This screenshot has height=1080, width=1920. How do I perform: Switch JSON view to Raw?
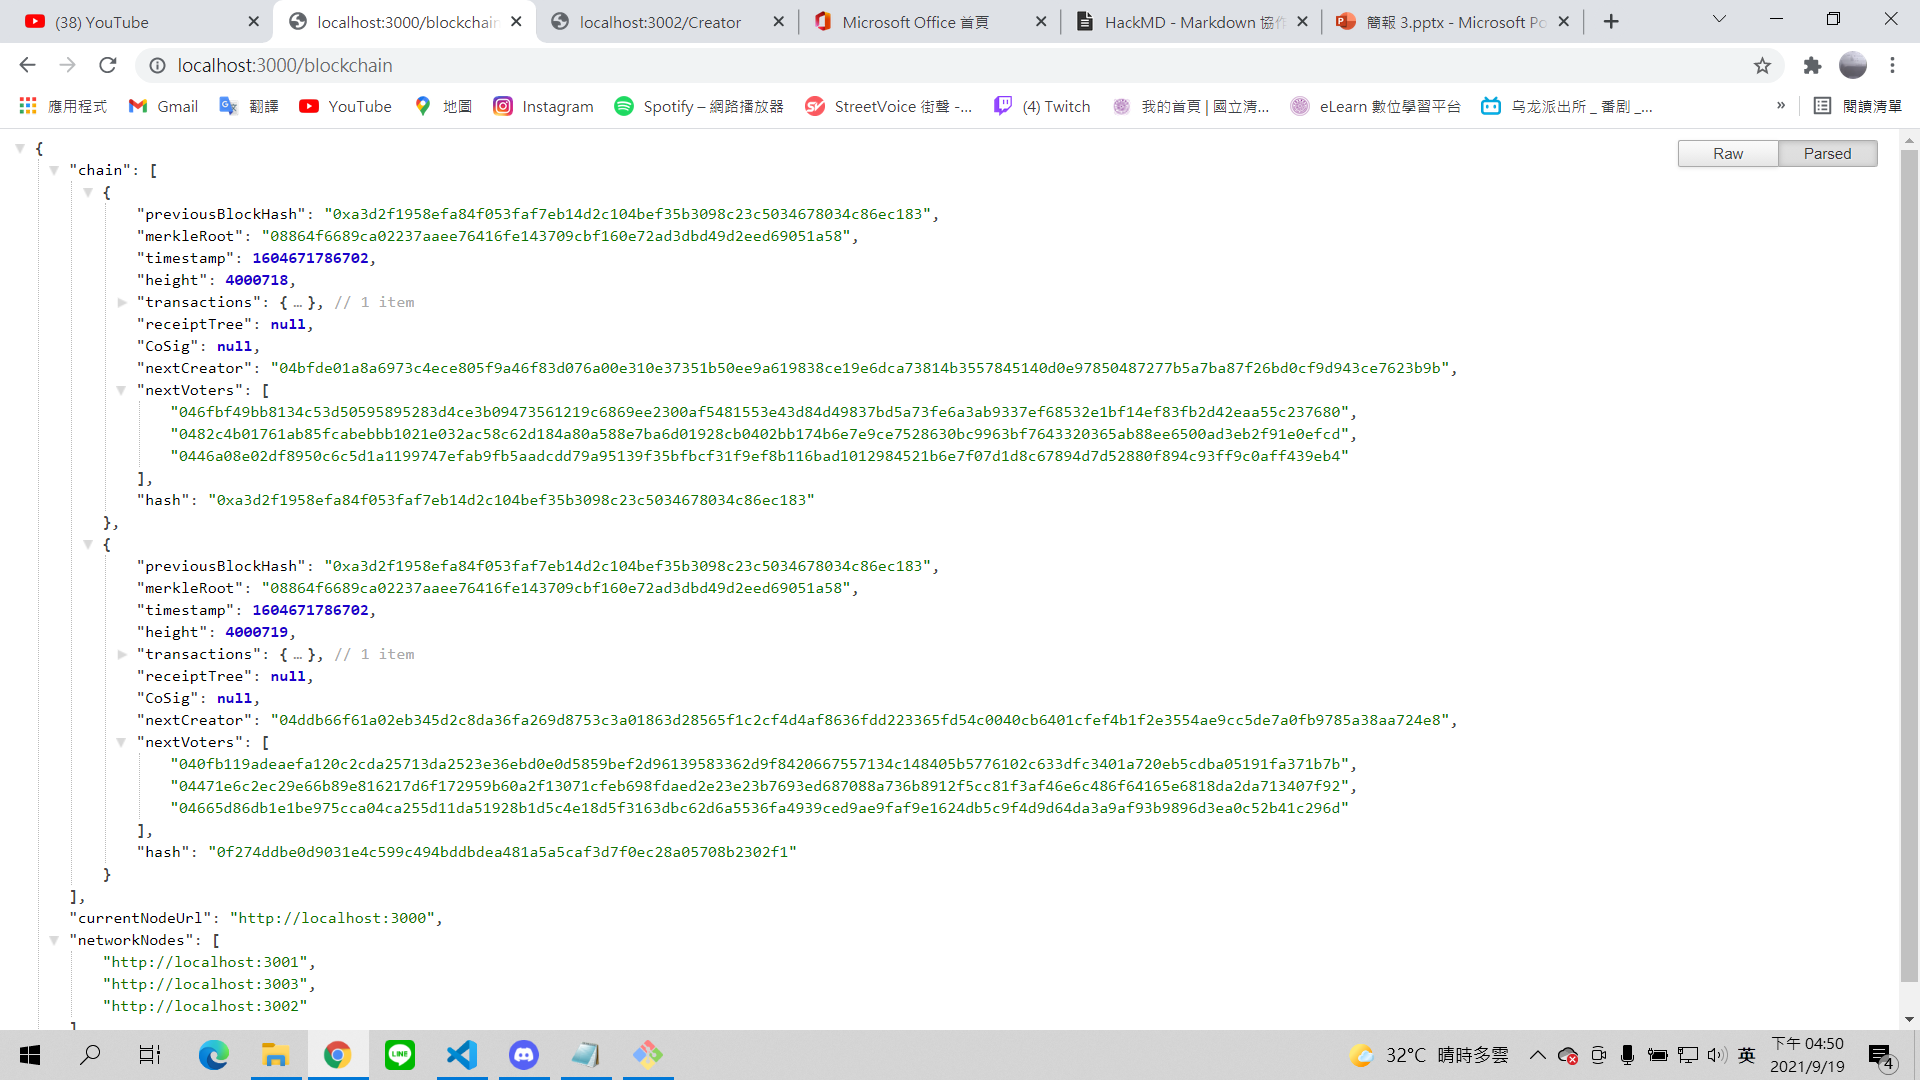tap(1728, 153)
